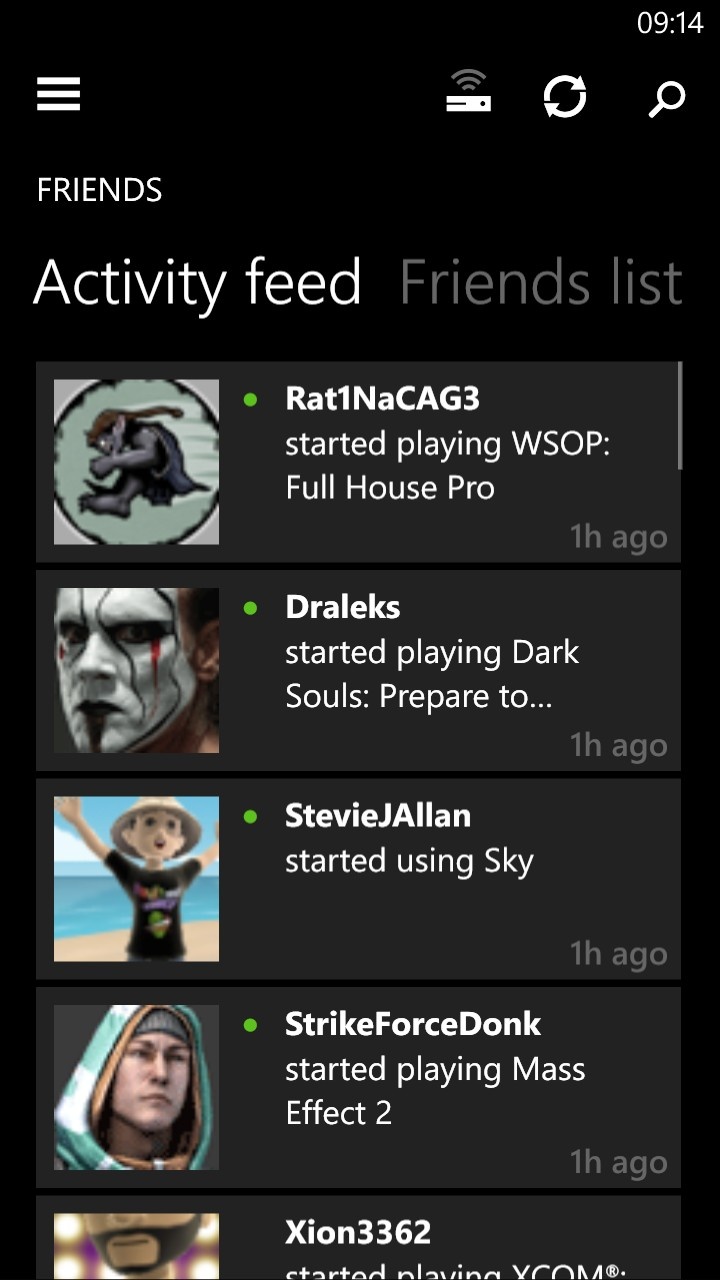
Task: Tap StrikeForceDonk's hooded avatar
Action: tap(136, 1086)
